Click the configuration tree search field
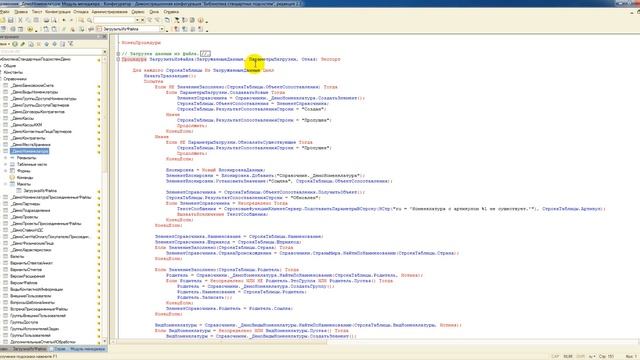 [x=51, y=52]
